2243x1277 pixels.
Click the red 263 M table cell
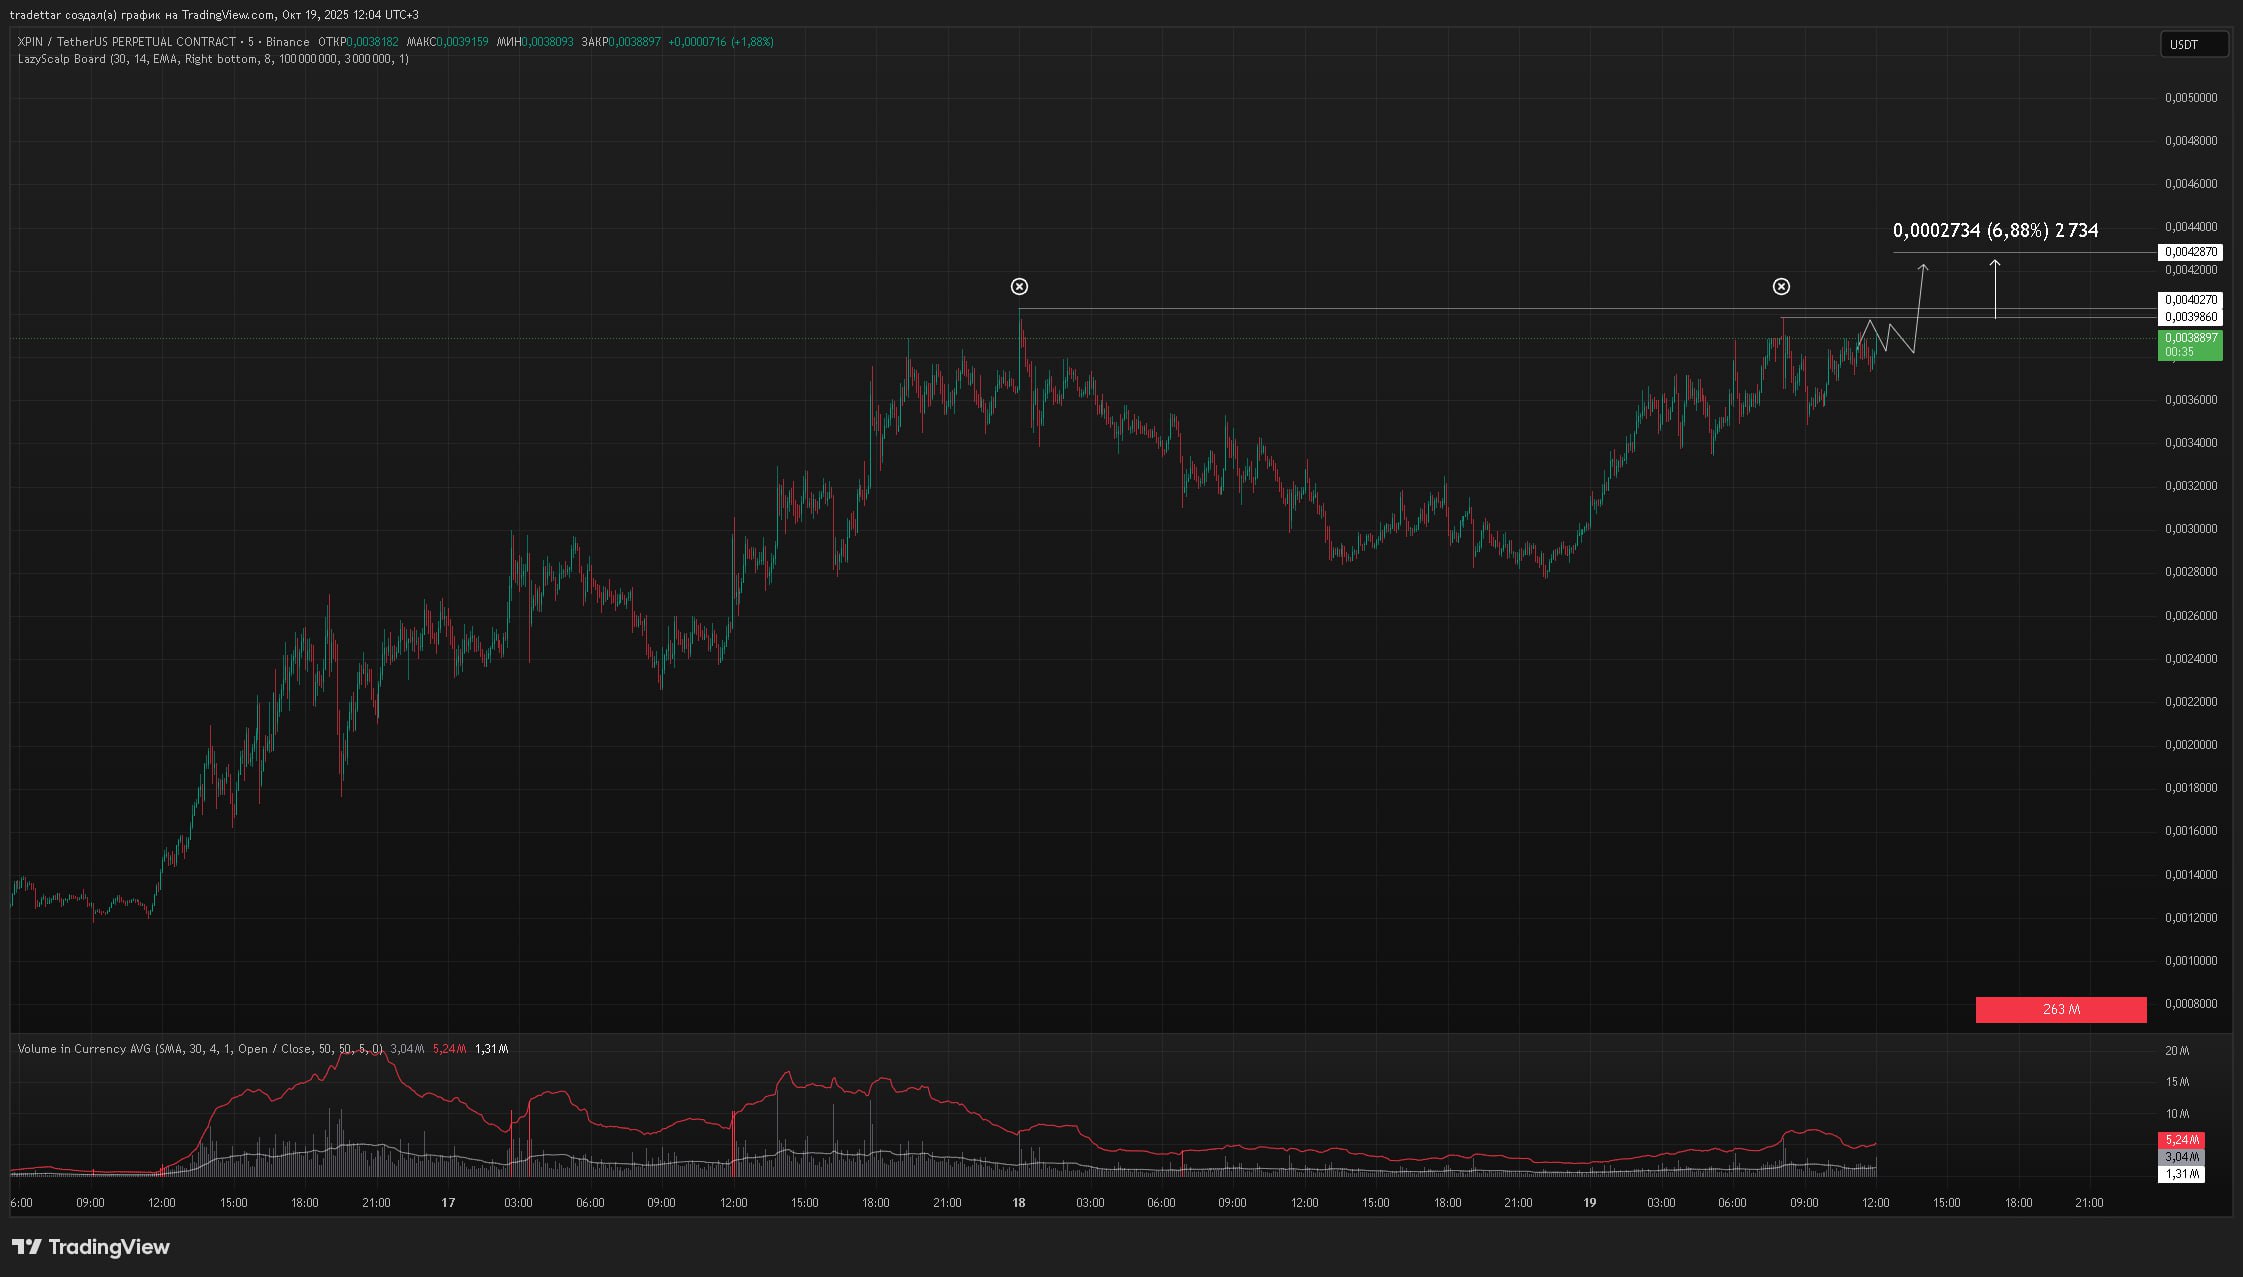point(2060,1010)
